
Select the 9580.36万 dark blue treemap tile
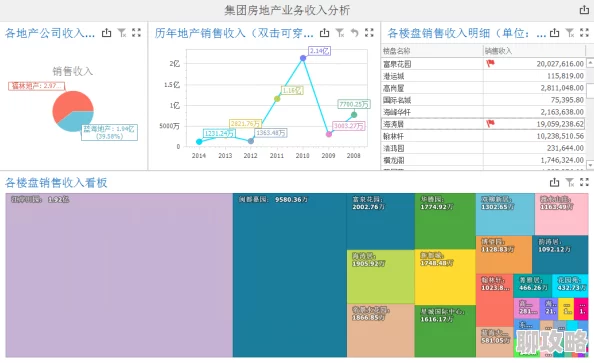tap(290, 275)
